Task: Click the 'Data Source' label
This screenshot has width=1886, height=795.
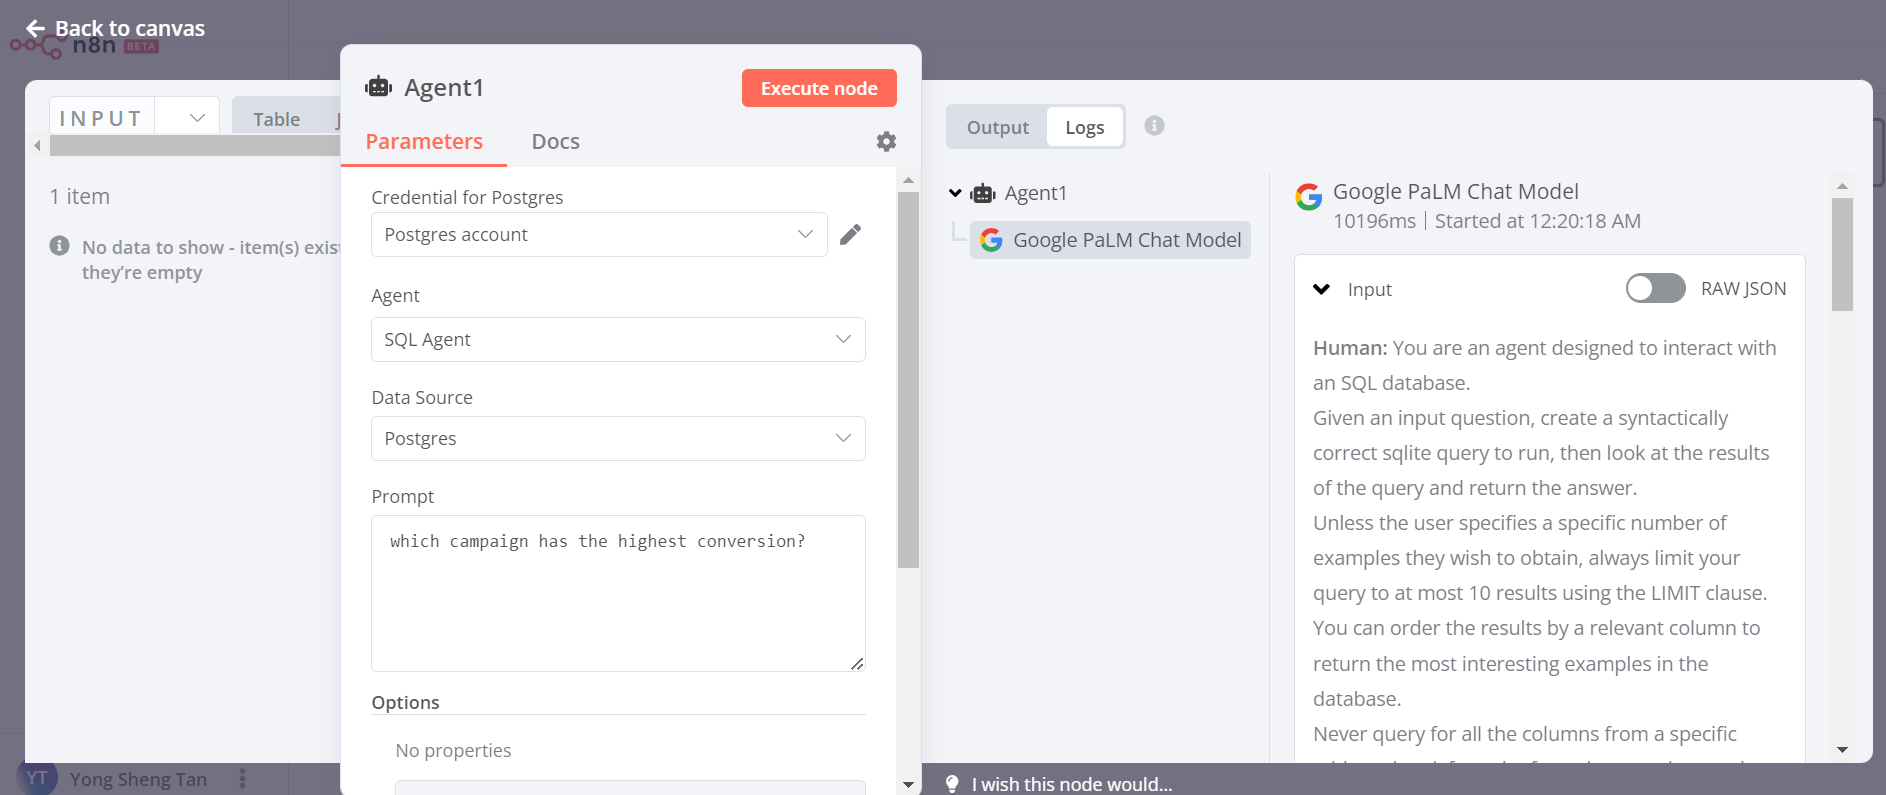Action: coord(422,397)
